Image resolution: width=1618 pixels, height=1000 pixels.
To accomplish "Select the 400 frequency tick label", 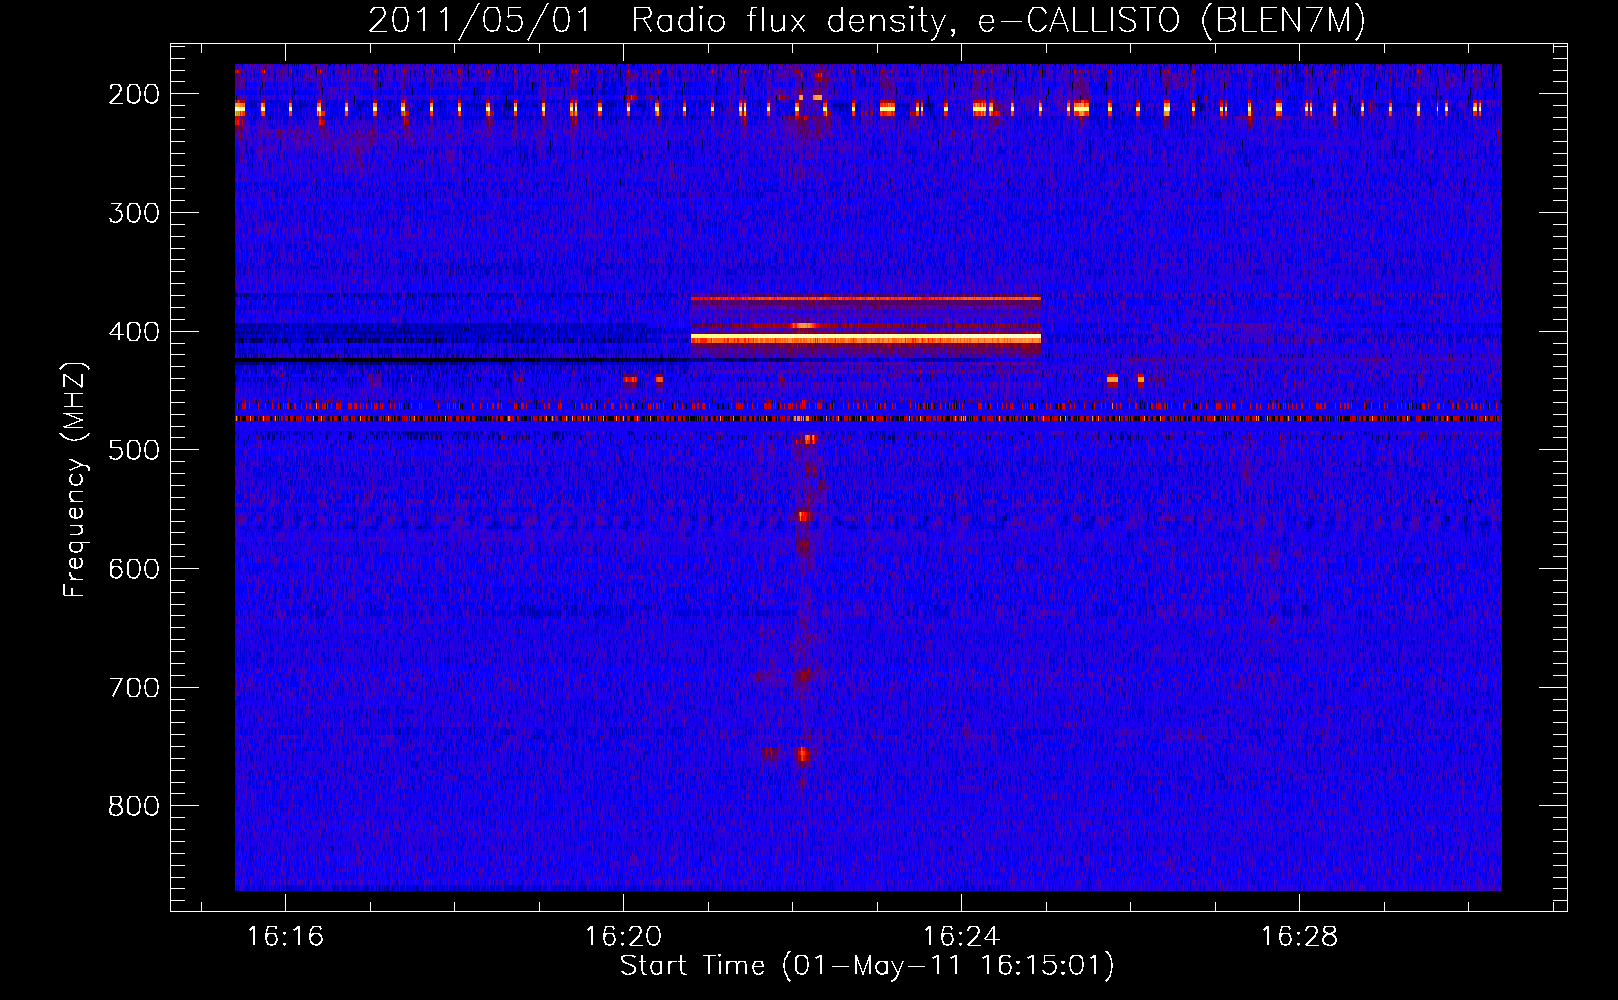I will tap(134, 332).
